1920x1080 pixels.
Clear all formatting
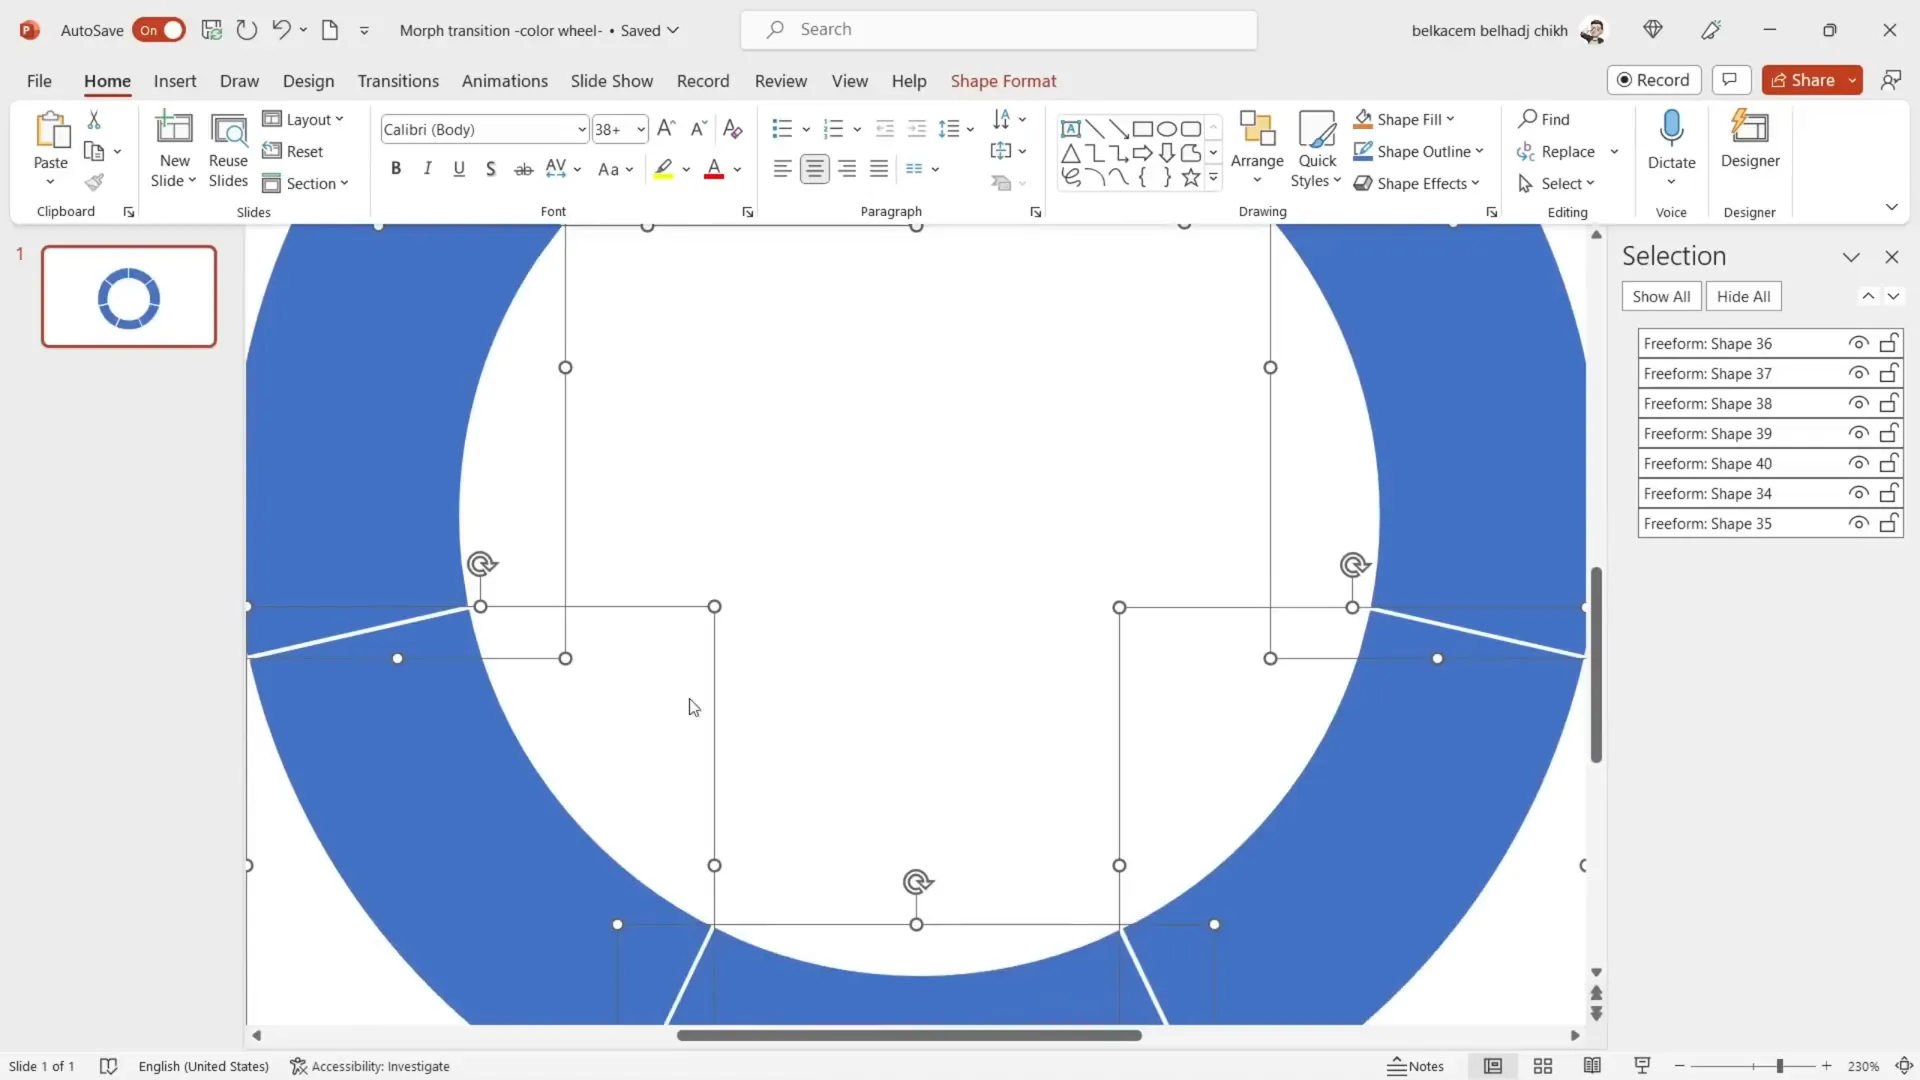coord(732,128)
